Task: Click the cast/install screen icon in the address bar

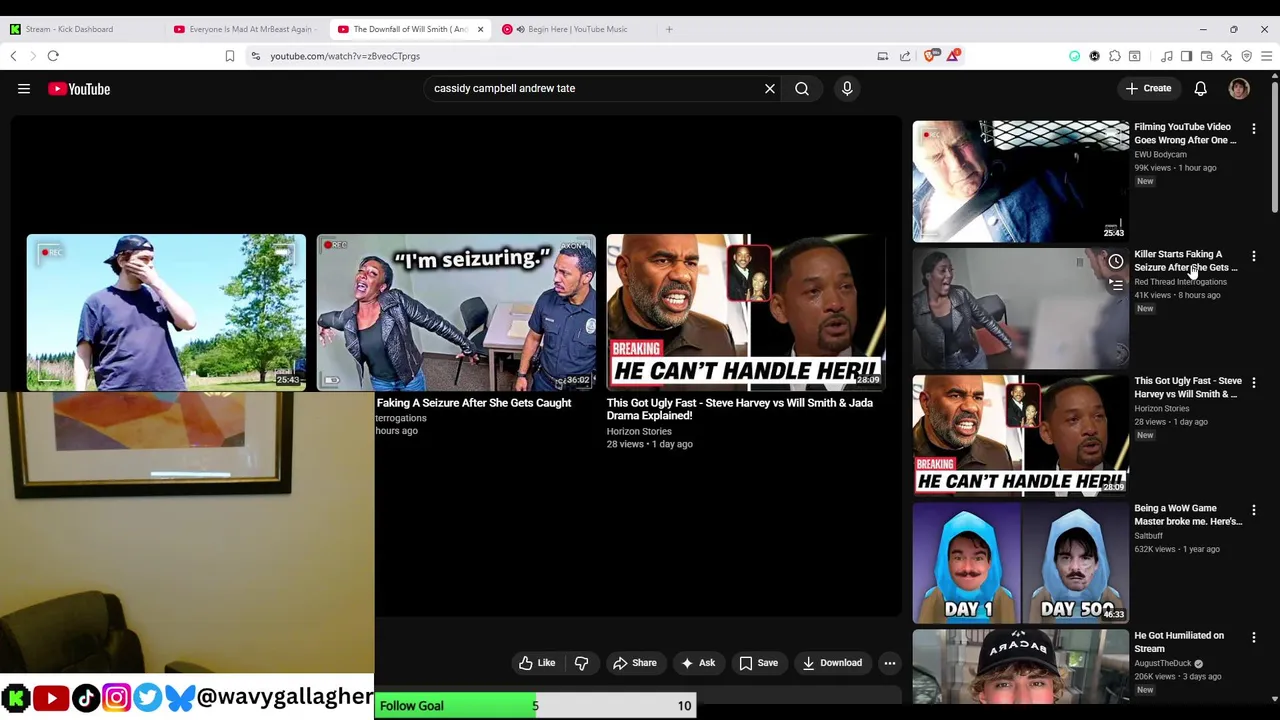Action: coord(882,56)
